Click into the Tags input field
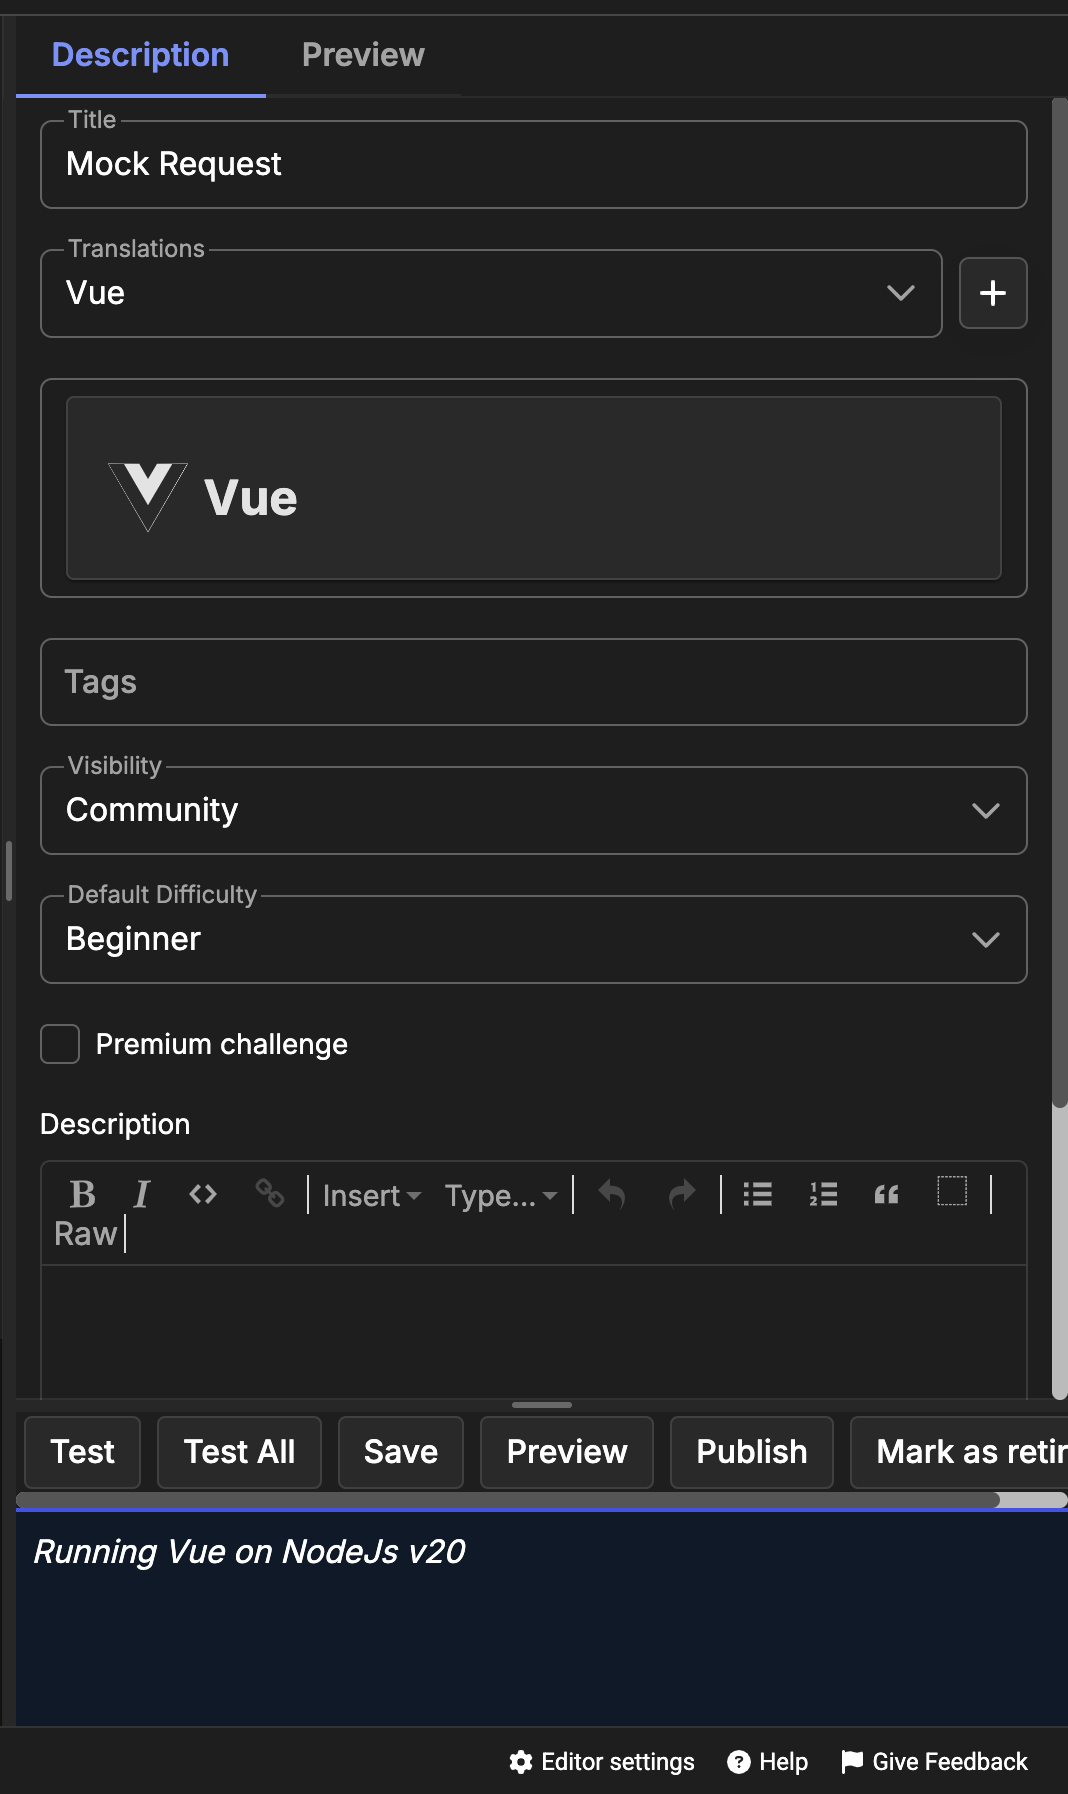Screen dimensions: 1068x1794 click(533, 682)
